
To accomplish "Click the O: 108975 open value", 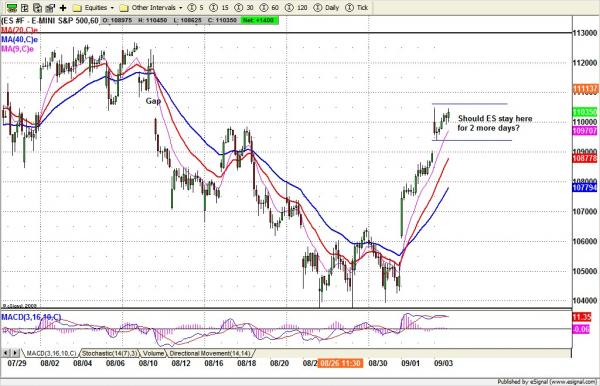I will coord(118,20).
